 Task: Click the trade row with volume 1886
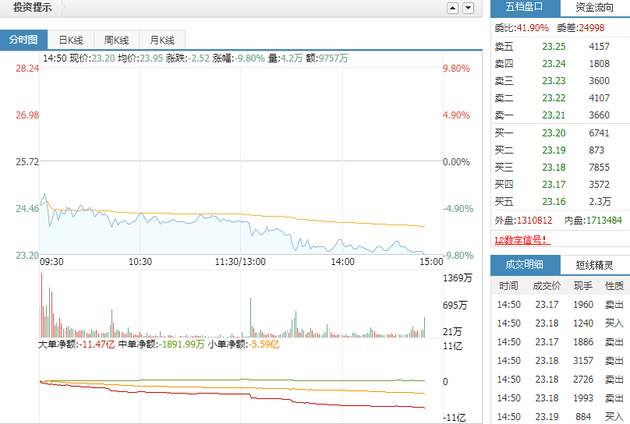click(560, 342)
